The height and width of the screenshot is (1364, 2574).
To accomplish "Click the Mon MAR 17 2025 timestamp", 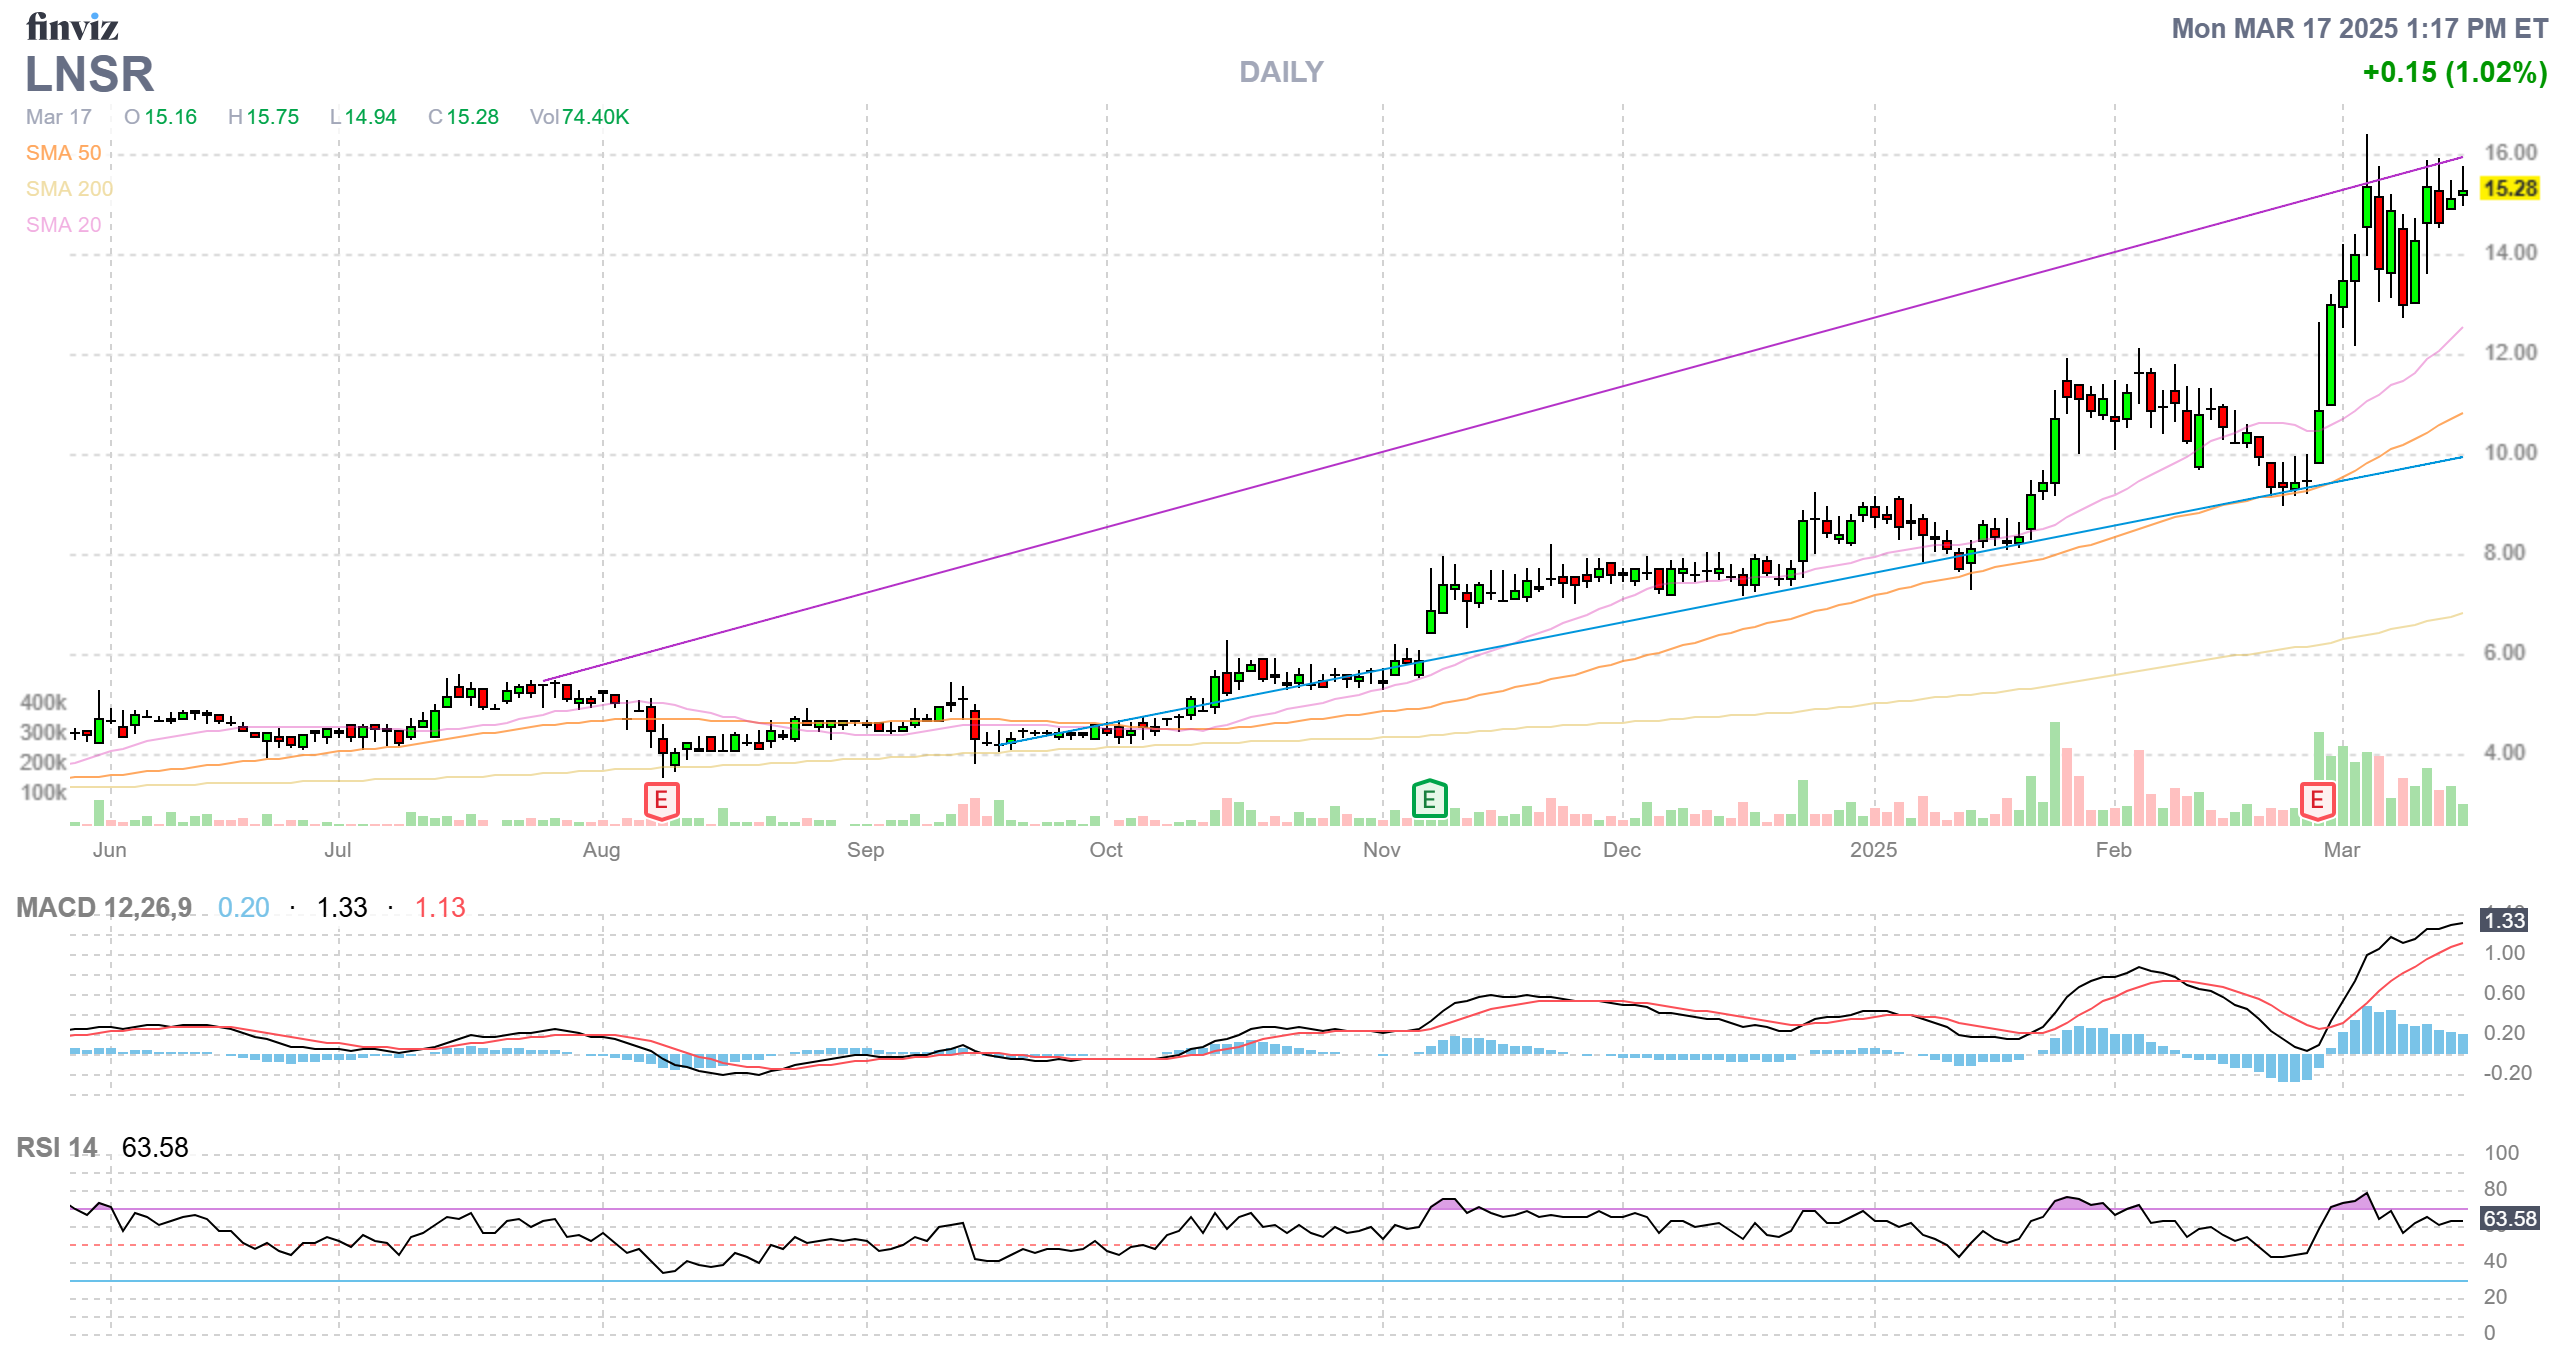I will pos(2358,28).
